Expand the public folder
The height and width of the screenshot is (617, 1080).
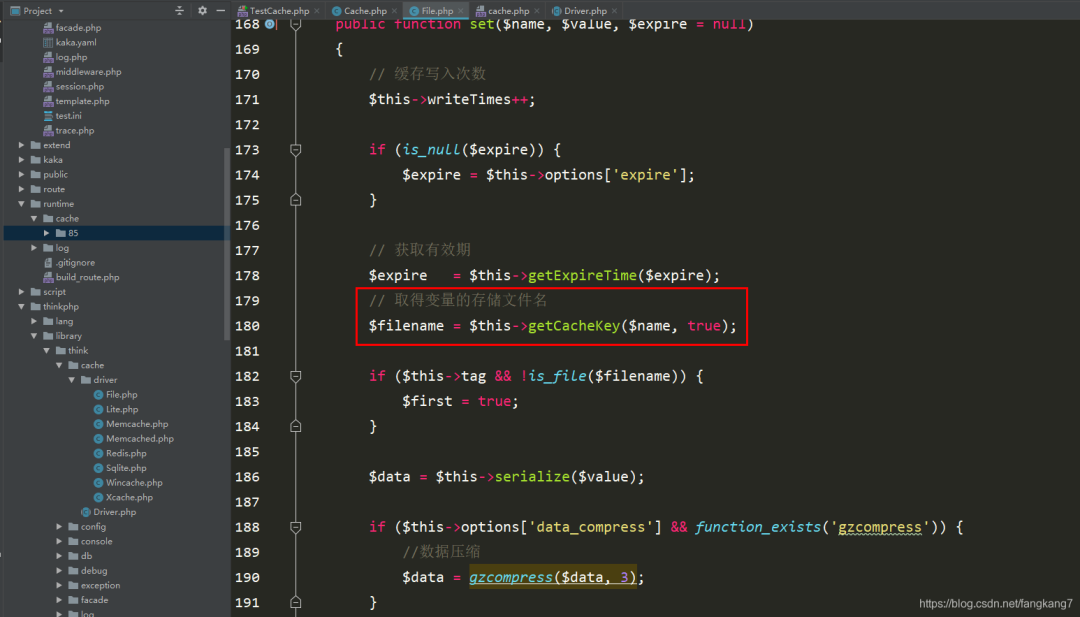pos(21,175)
